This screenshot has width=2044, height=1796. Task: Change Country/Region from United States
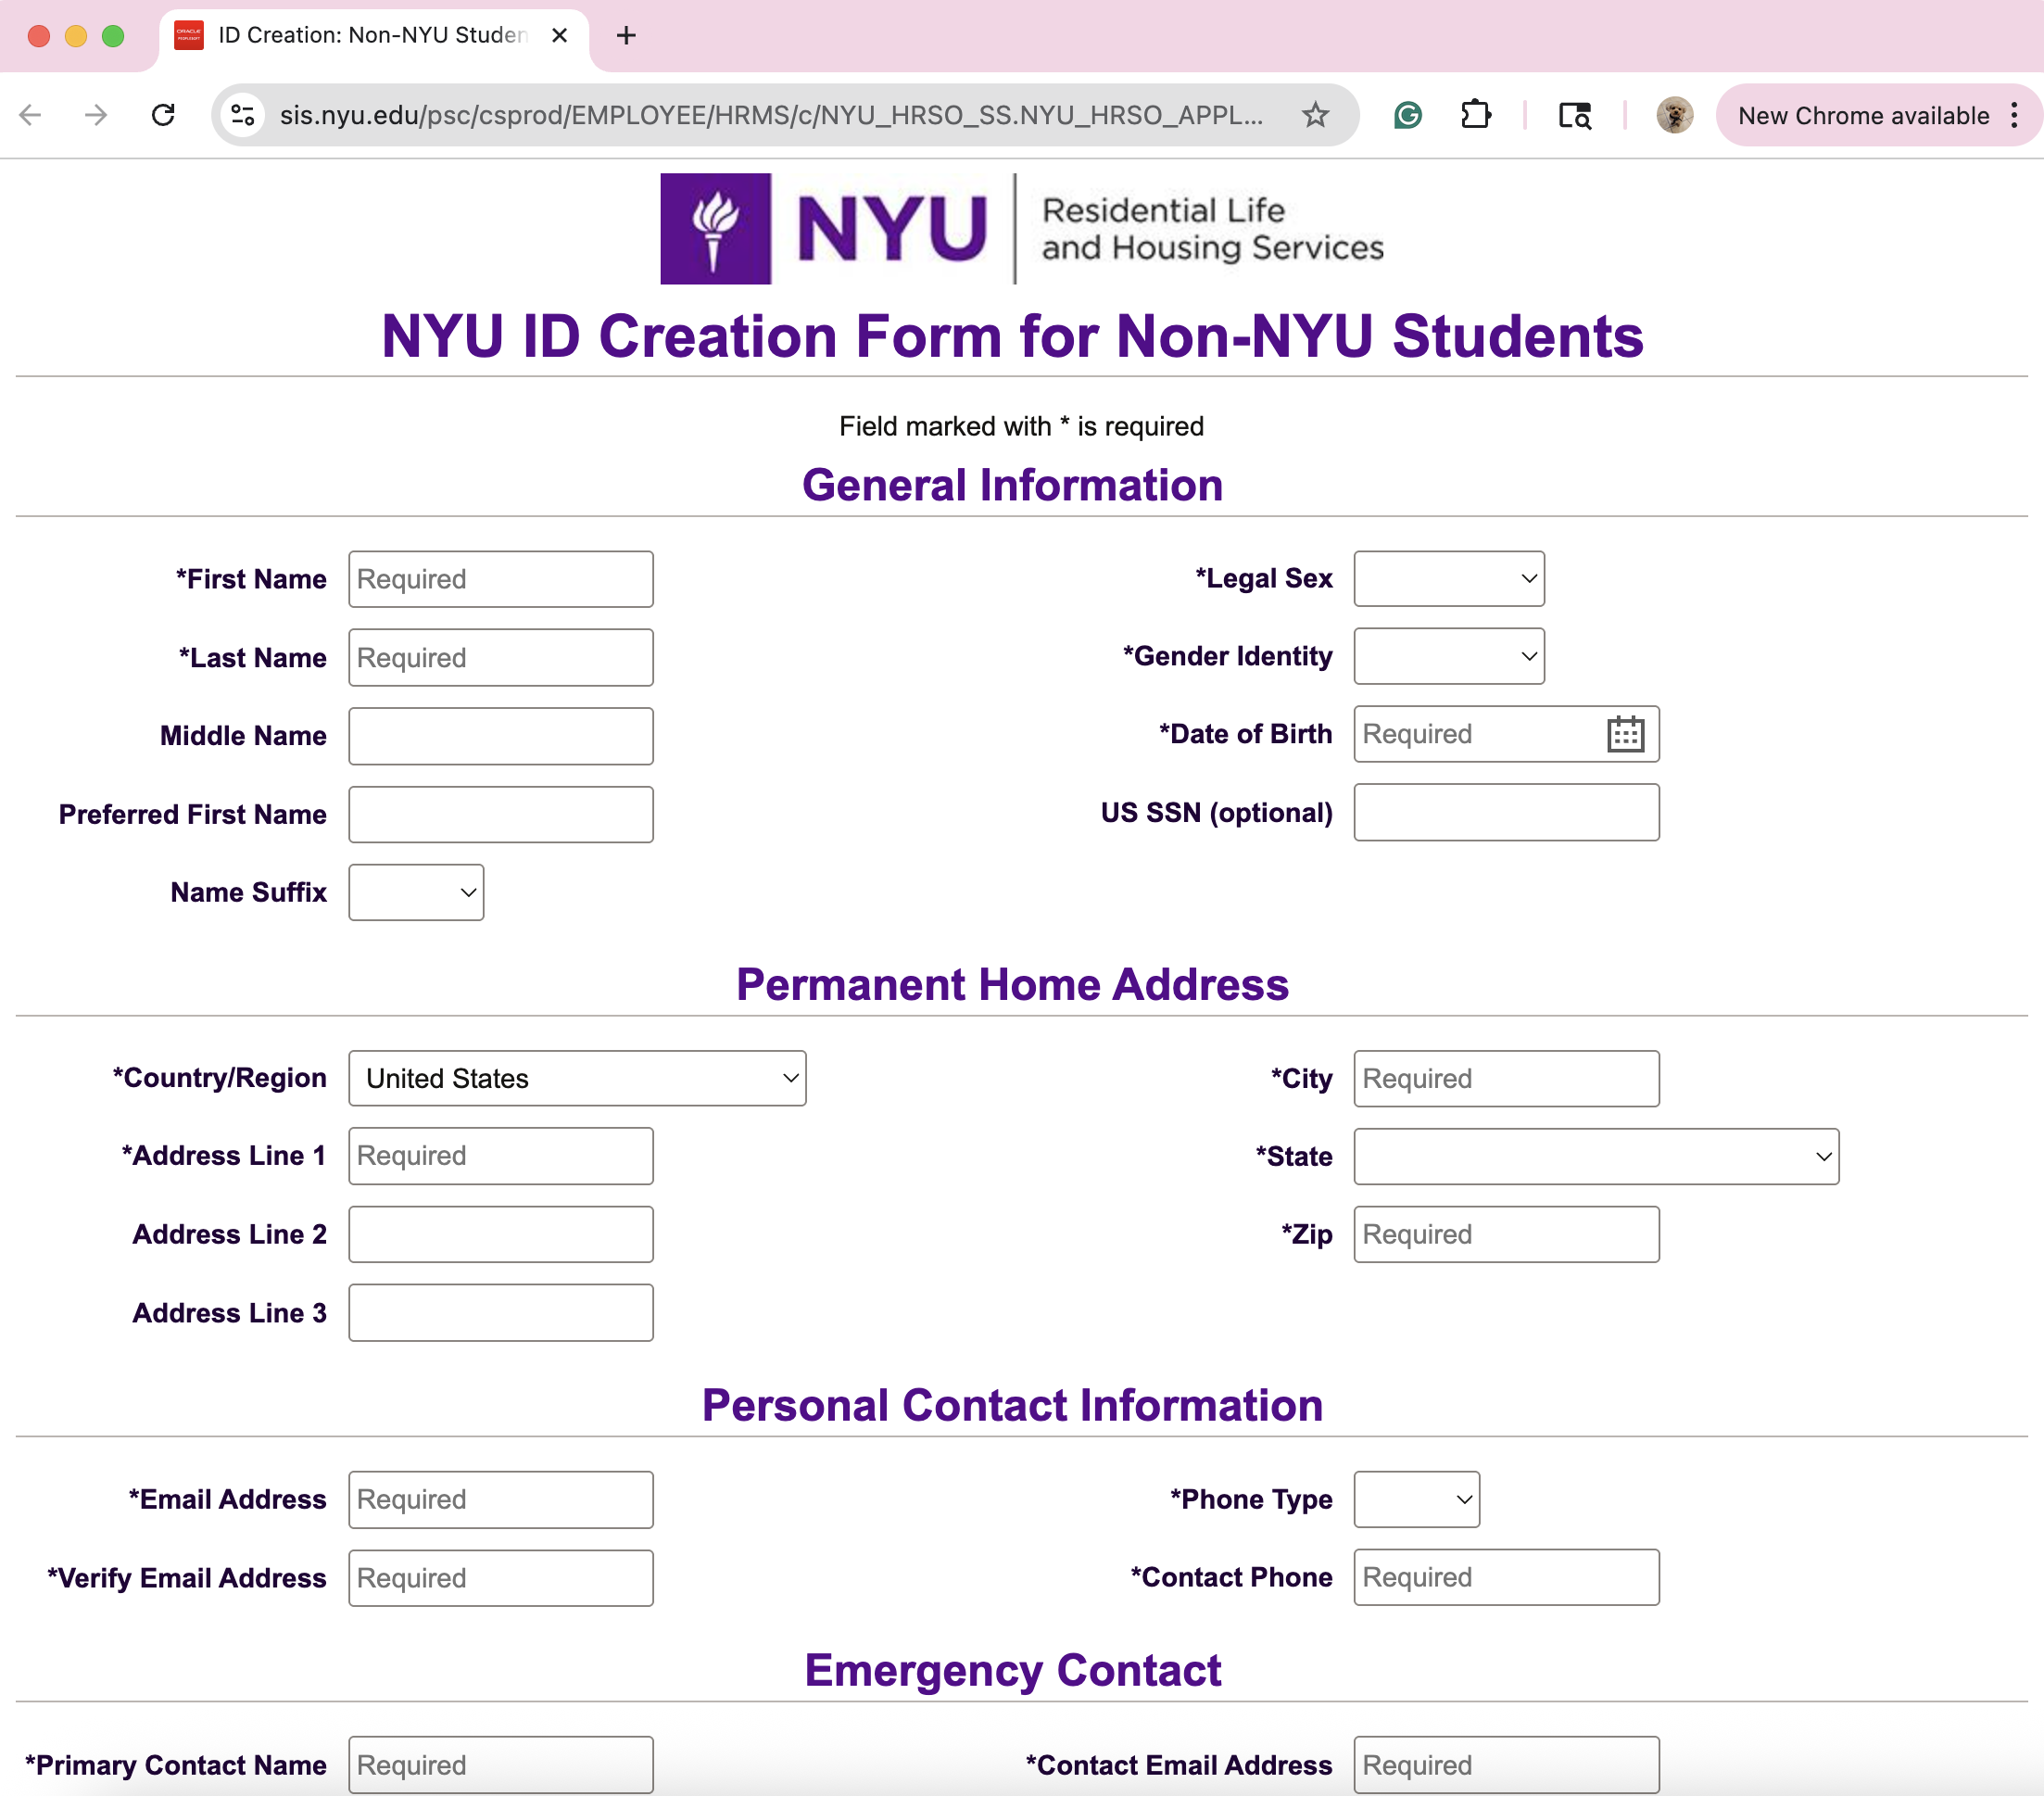tap(577, 1078)
